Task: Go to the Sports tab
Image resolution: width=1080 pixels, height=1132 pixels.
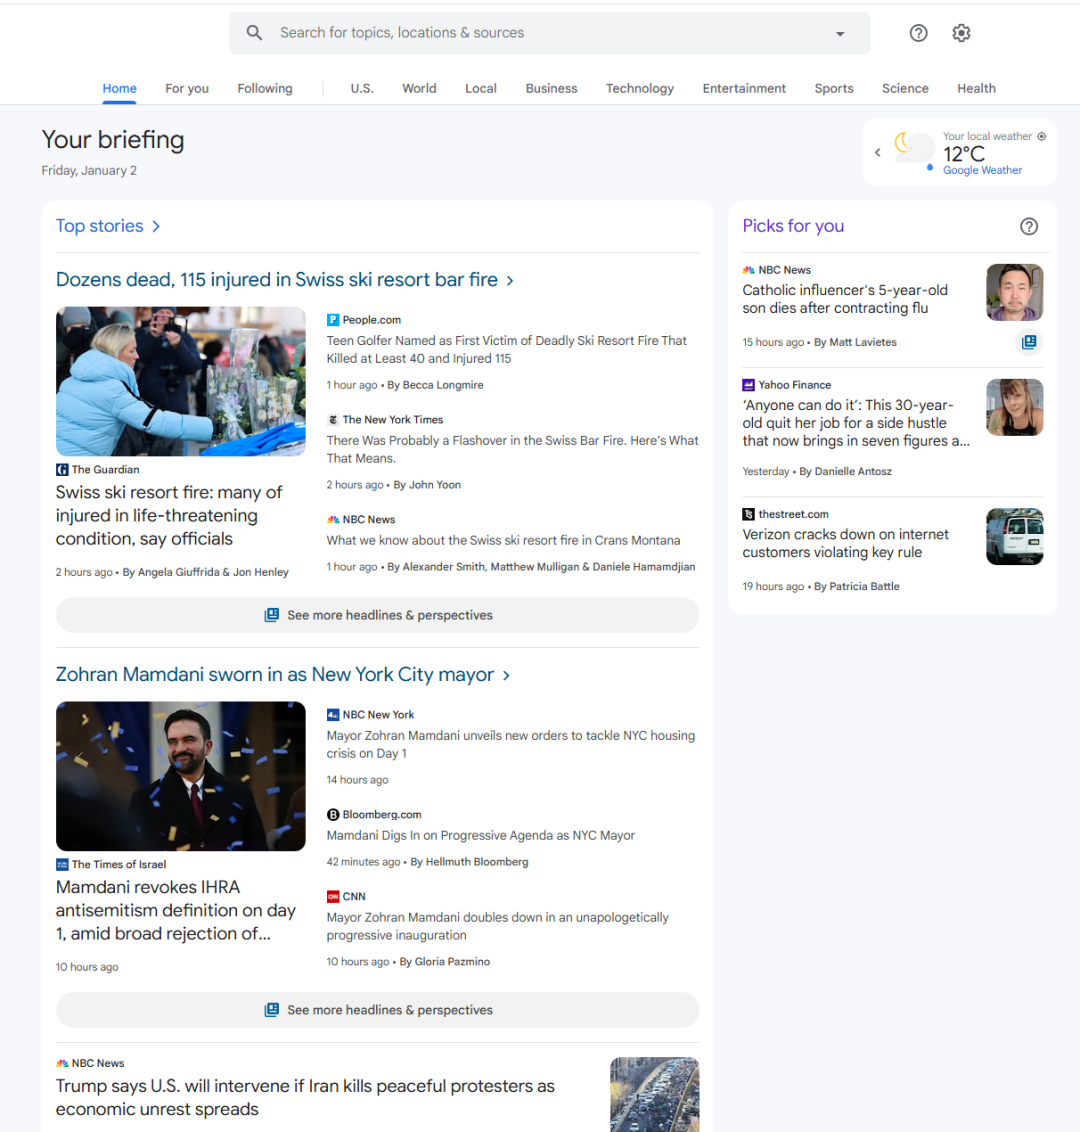Action: pyautogui.click(x=833, y=88)
